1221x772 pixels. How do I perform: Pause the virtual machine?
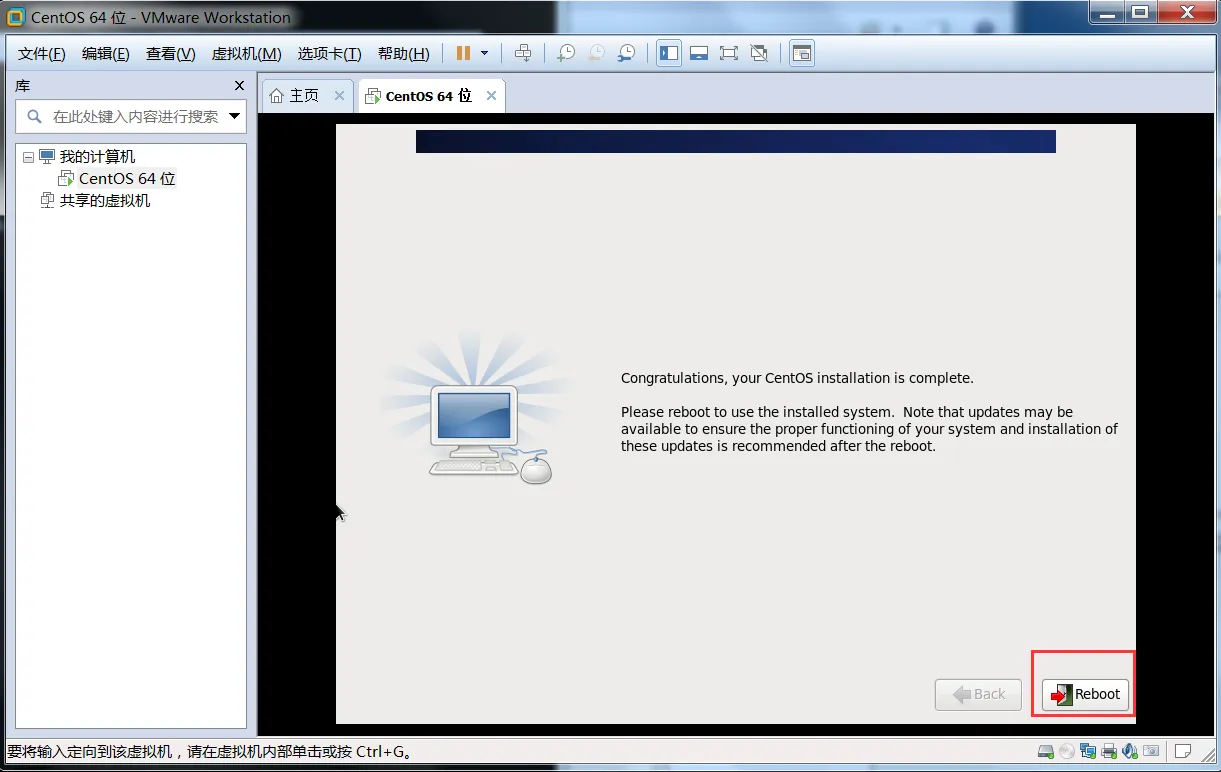click(464, 53)
